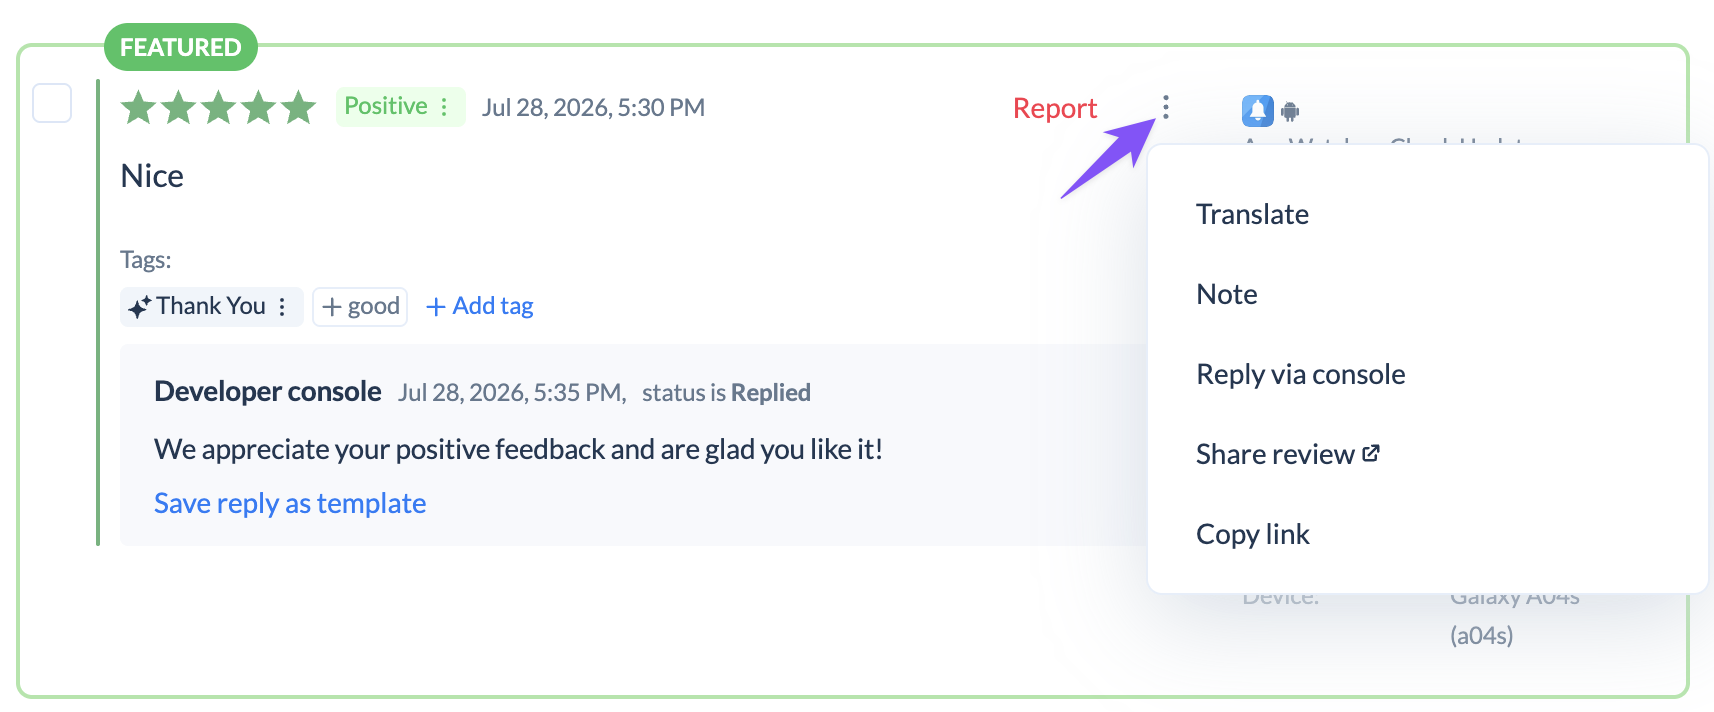Tick the review selection checkbox

coord(52,103)
